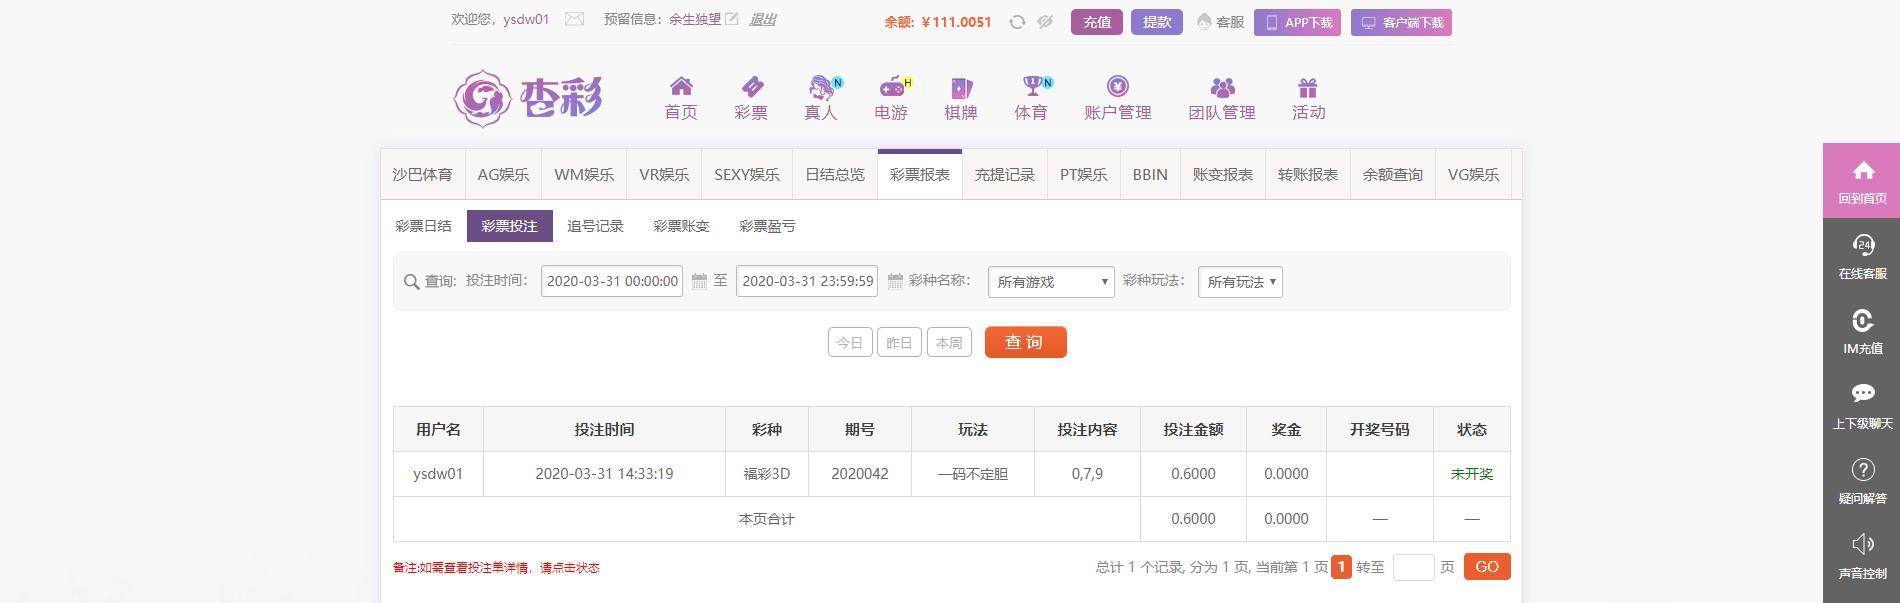Screen dimensions: 1900x603
Task: Click the 期号 cell 2020042
Action: click(860, 474)
